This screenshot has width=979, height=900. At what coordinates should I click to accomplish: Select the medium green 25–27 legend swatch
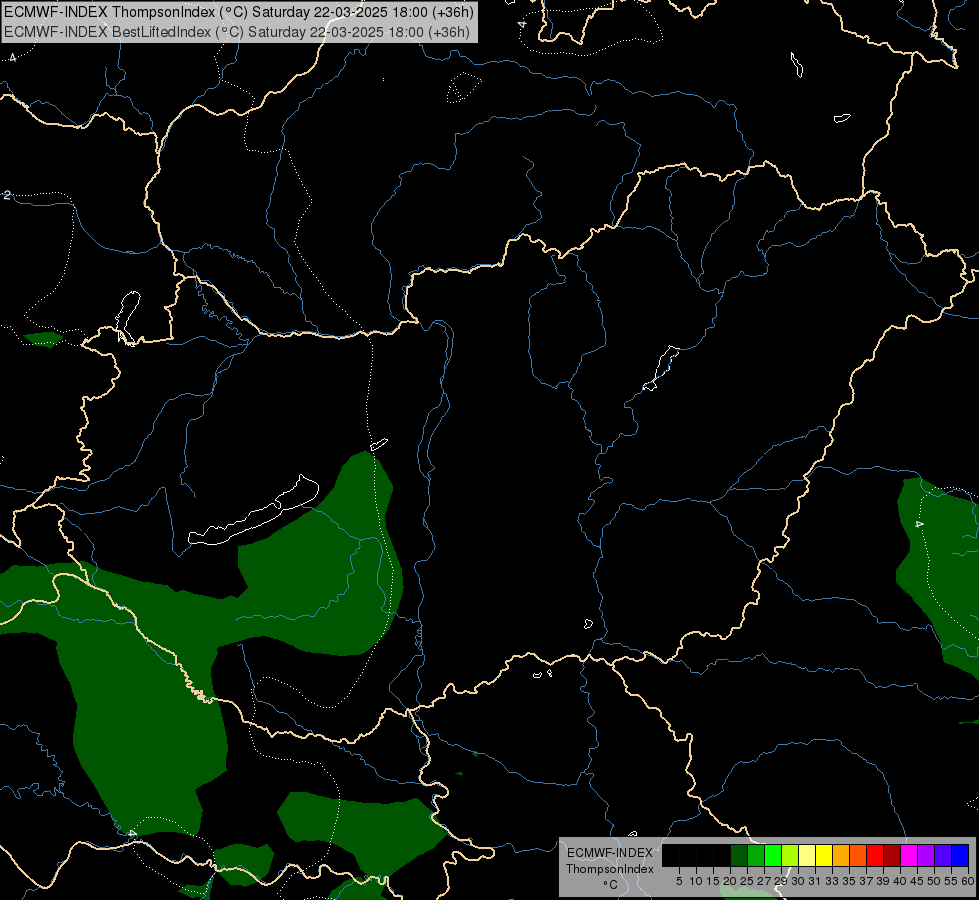[x=756, y=855]
